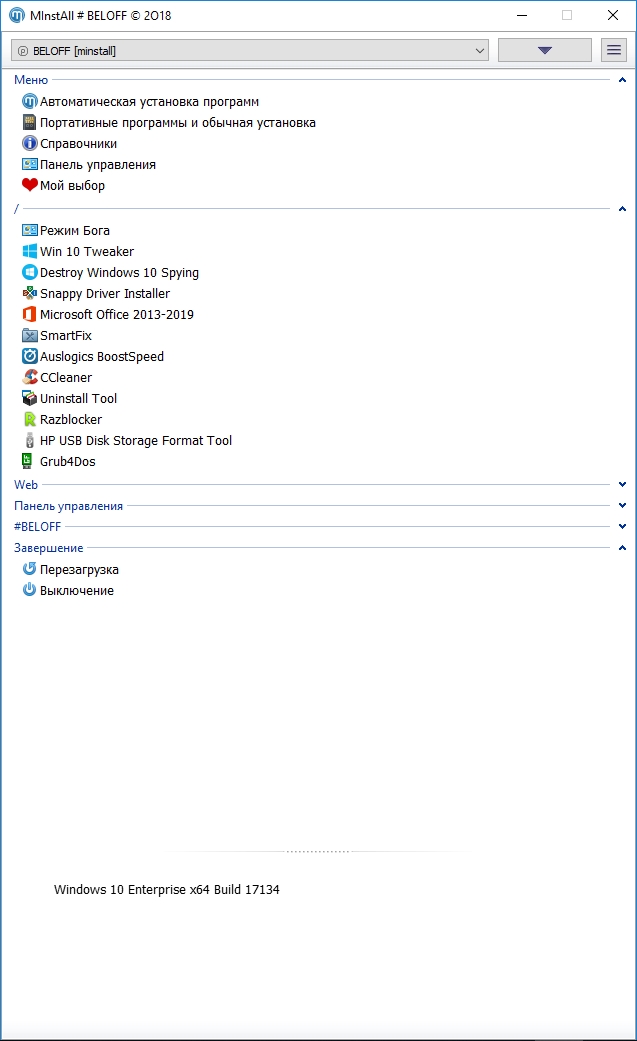Click the Uninstall Tool icon
The image size is (637, 1041).
(x=29, y=398)
